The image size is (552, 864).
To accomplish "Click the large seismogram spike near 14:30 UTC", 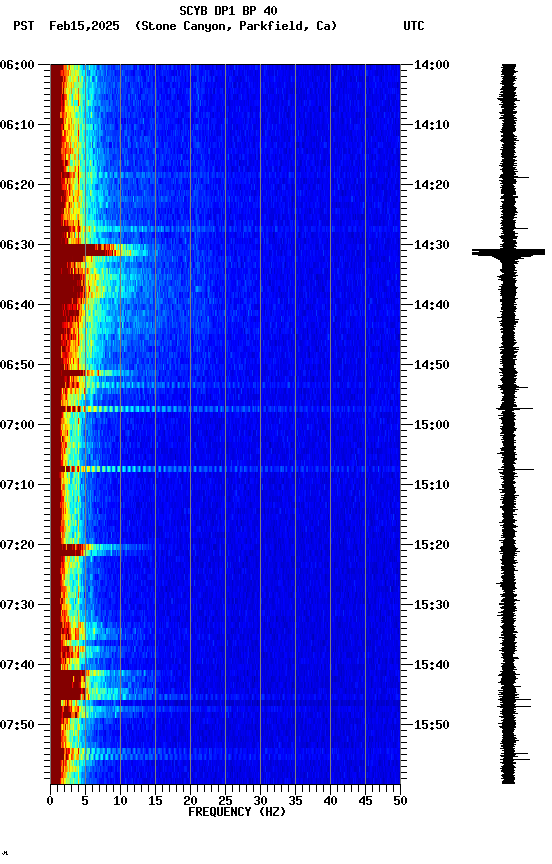I will [x=508, y=252].
